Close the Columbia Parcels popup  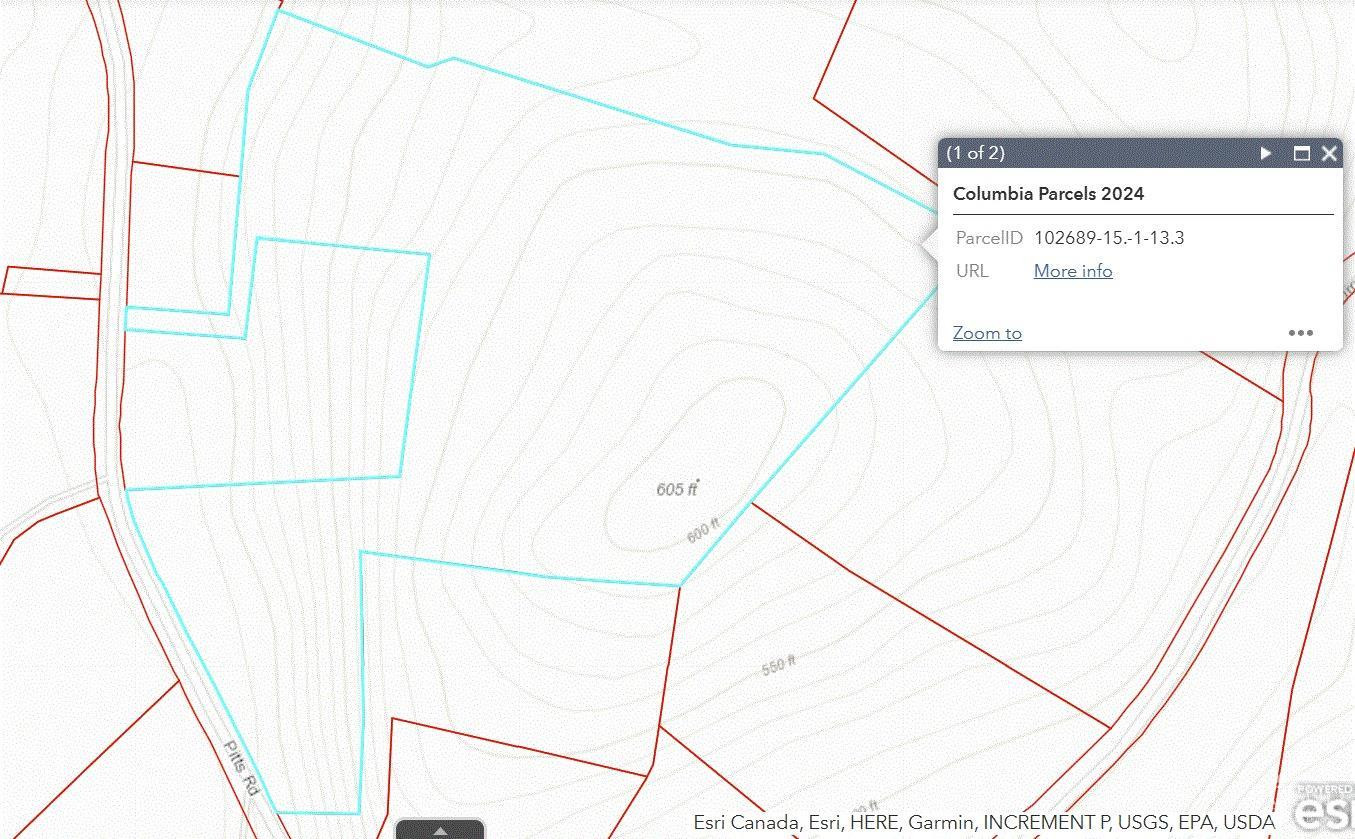(x=1329, y=153)
